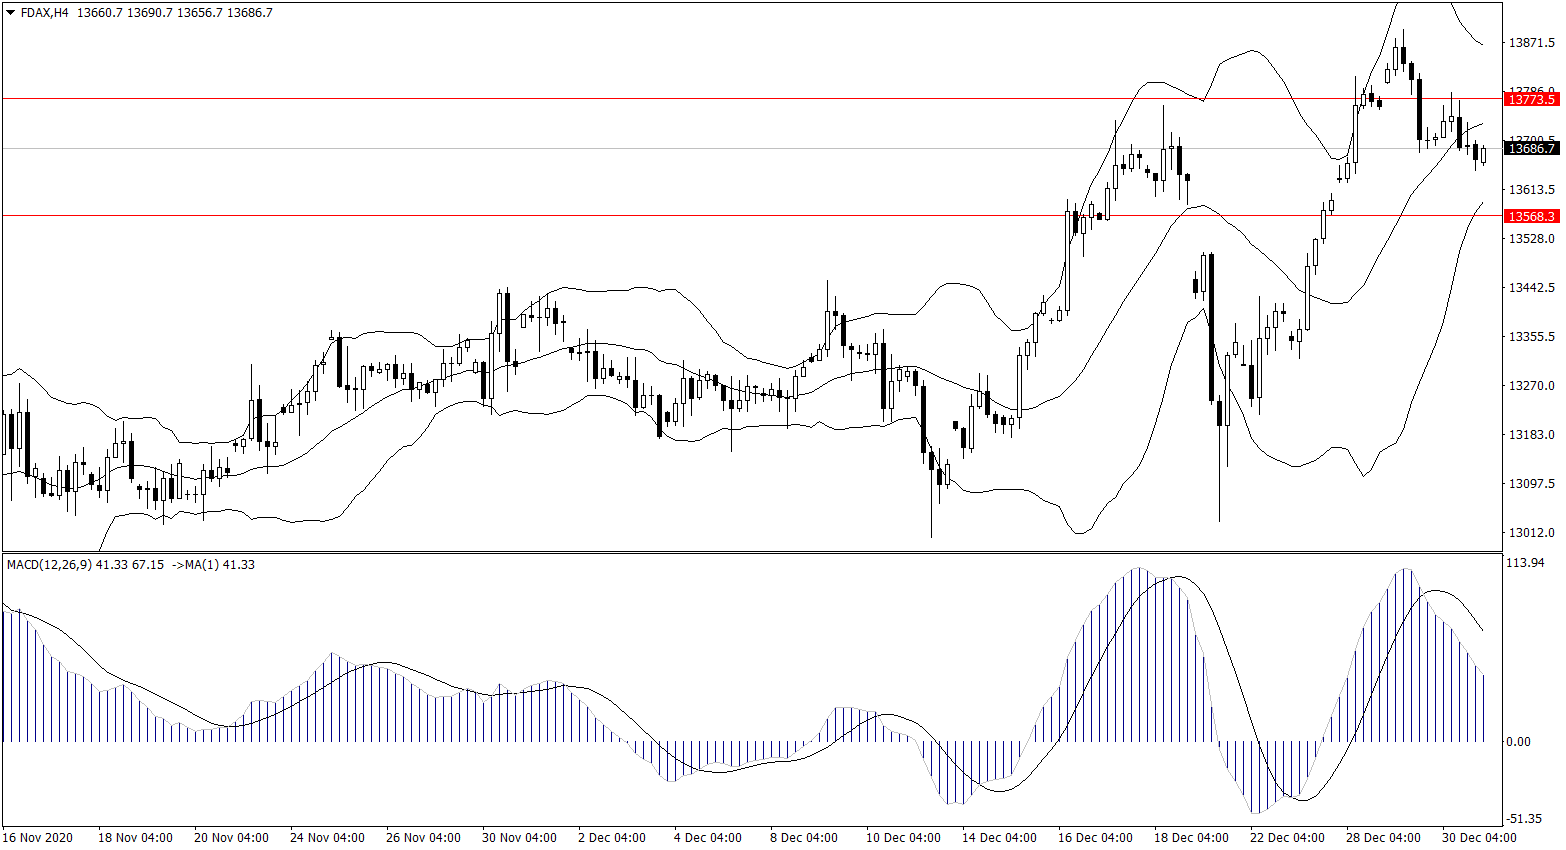Click the 30 Dec 04:00 time label
This screenshot has height=850, width=1566.
pyautogui.click(x=1479, y=838)
